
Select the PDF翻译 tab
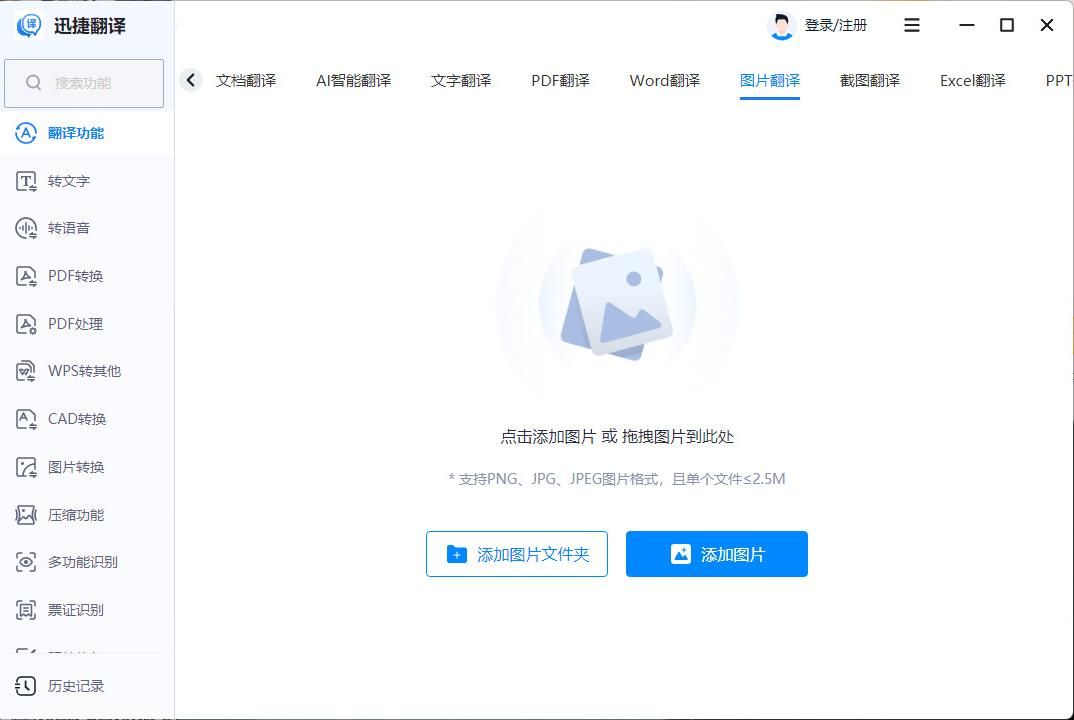560,81
